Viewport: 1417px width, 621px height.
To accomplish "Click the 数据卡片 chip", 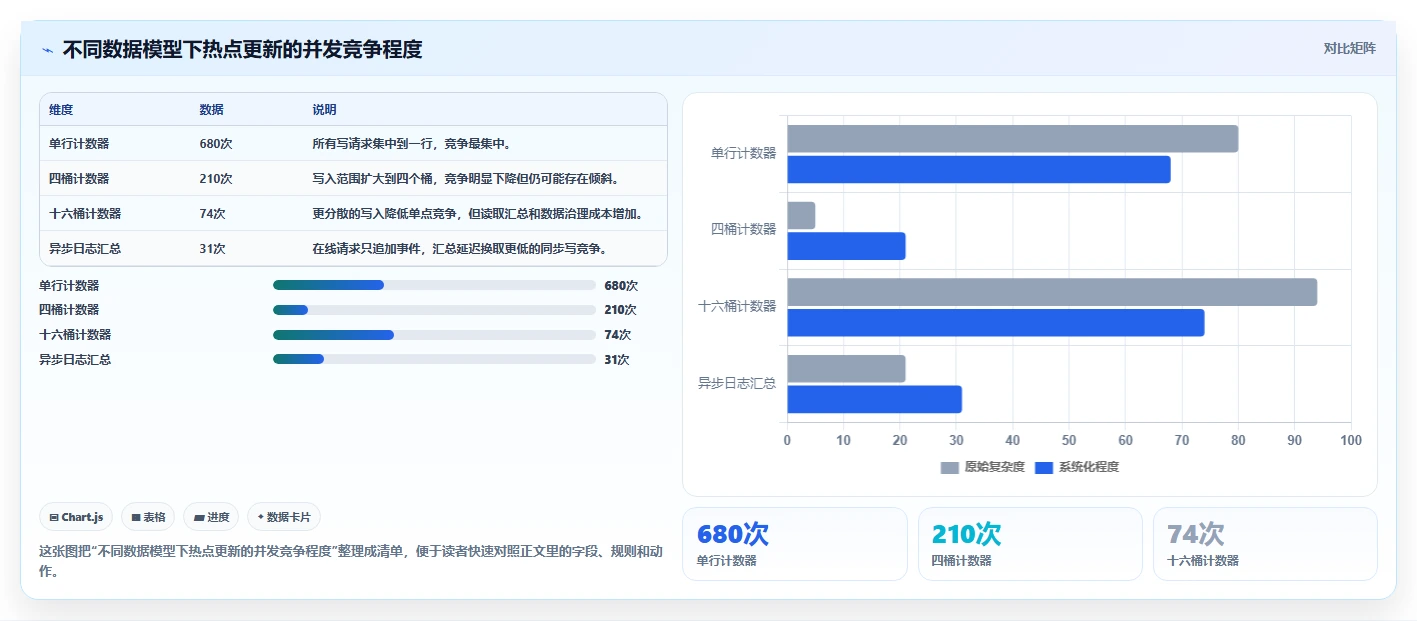I will (x=284, y=517).
